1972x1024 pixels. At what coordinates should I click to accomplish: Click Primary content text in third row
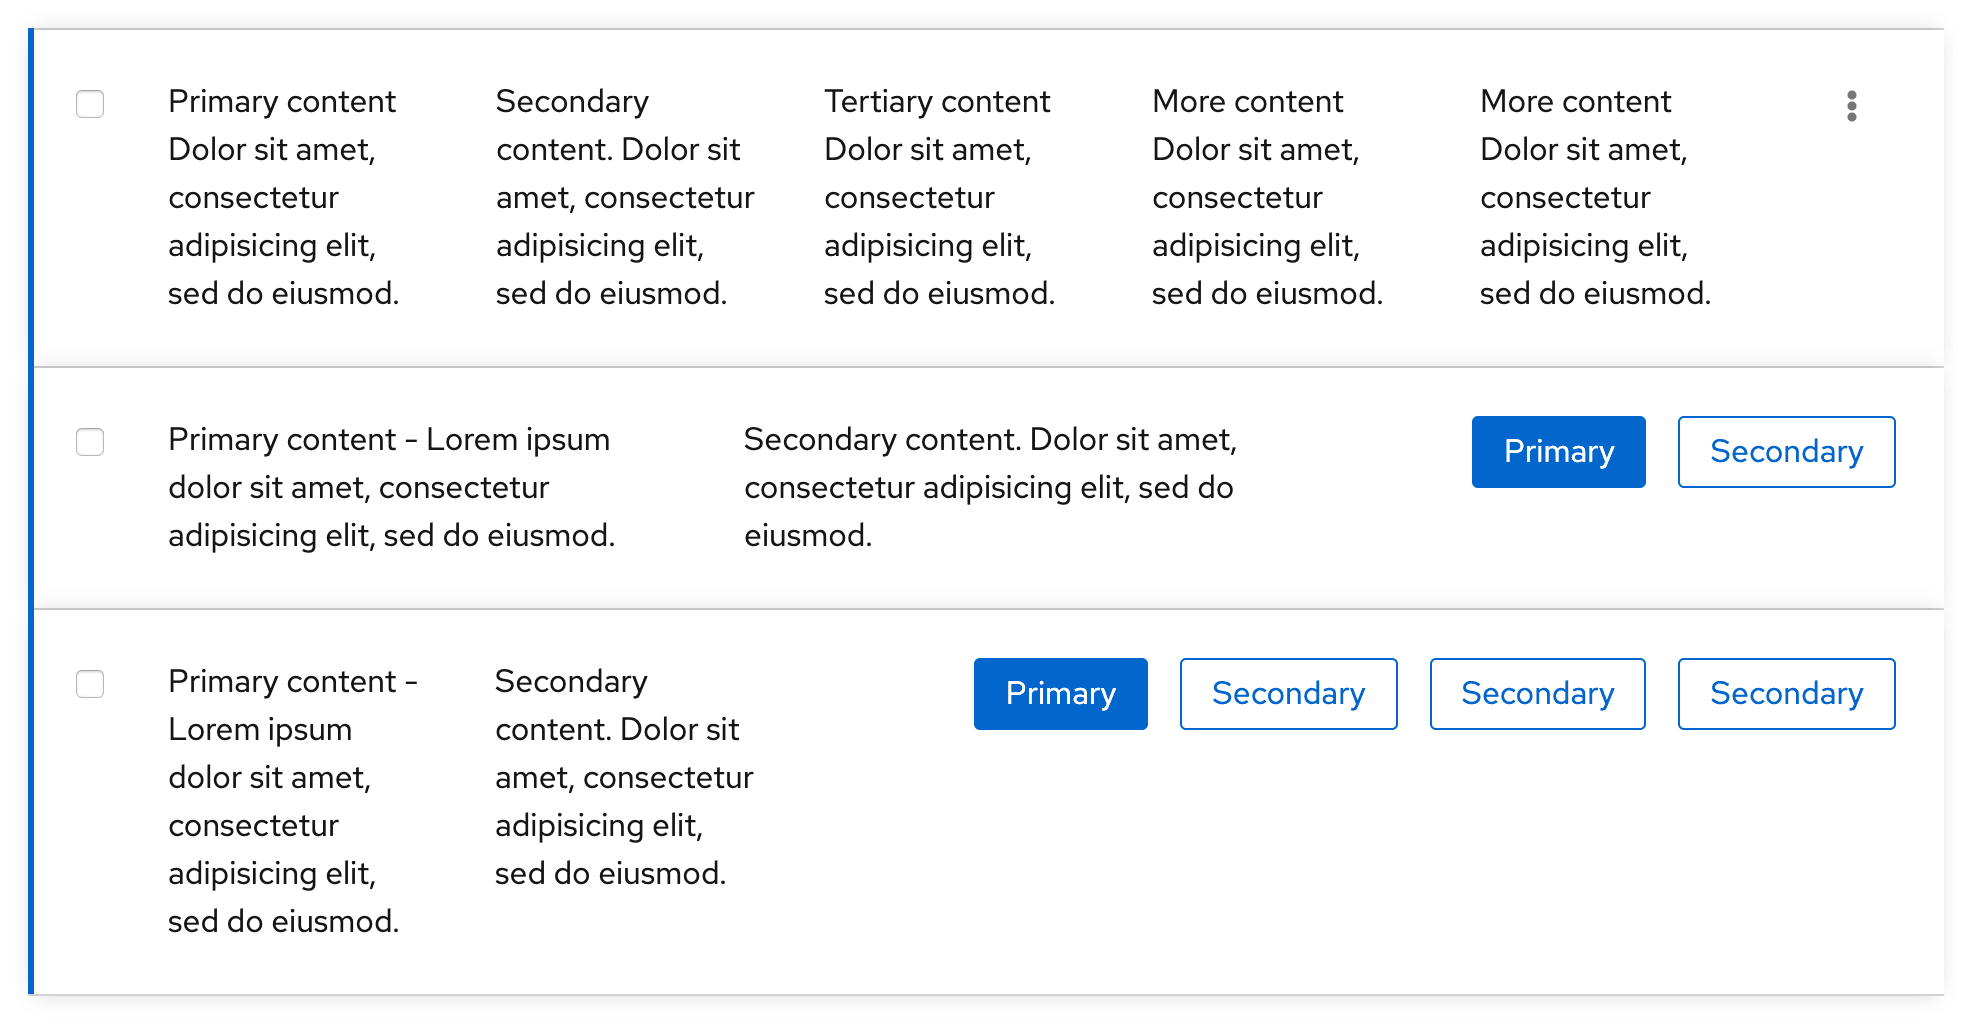click(290, 801)
